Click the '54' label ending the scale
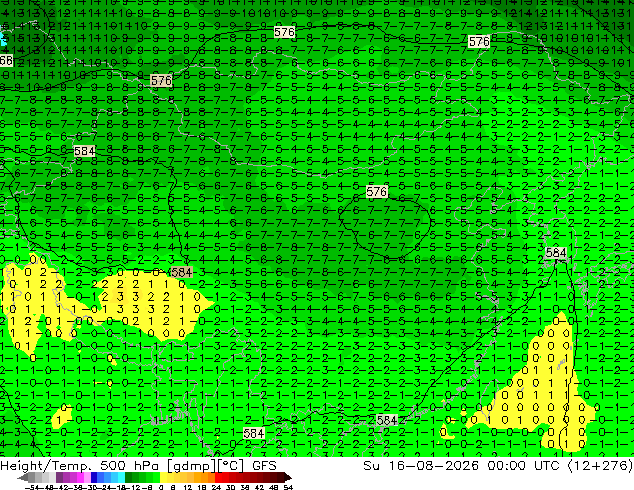 coord(288,487)
